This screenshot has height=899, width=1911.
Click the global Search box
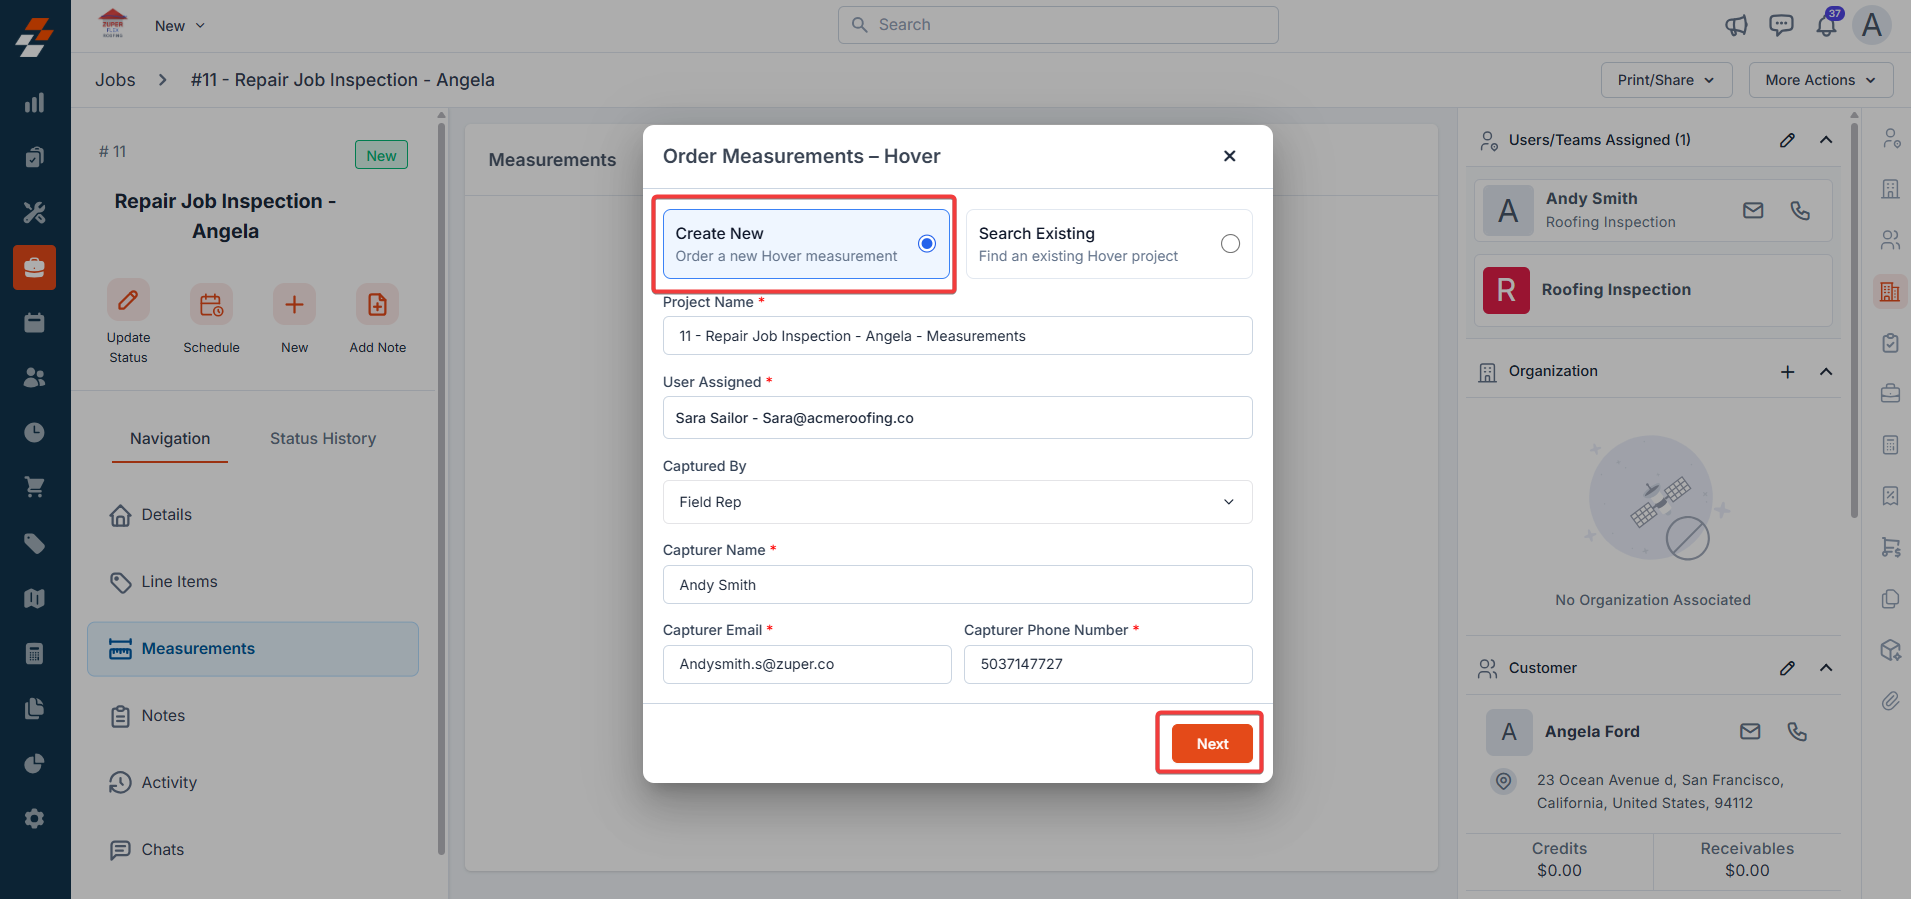[1058, 25]
